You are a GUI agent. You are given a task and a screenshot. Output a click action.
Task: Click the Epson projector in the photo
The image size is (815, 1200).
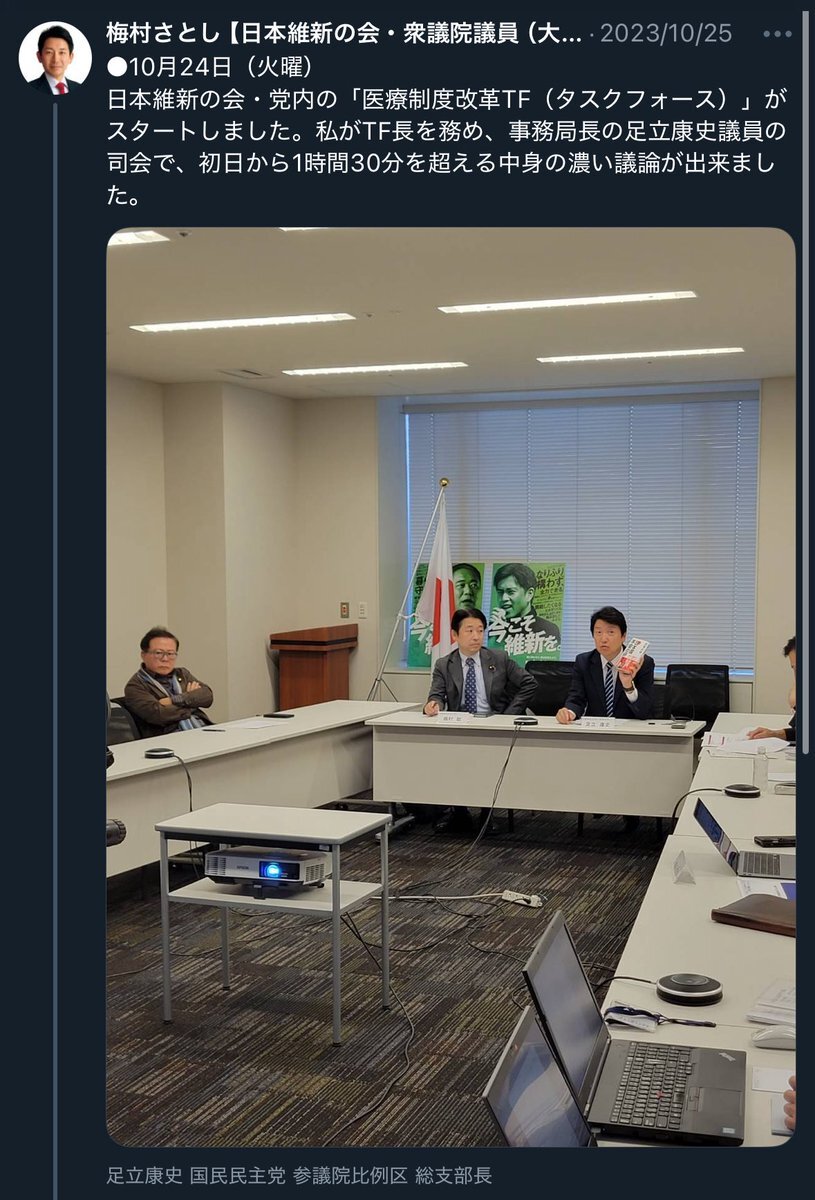(x=266, y=866)
